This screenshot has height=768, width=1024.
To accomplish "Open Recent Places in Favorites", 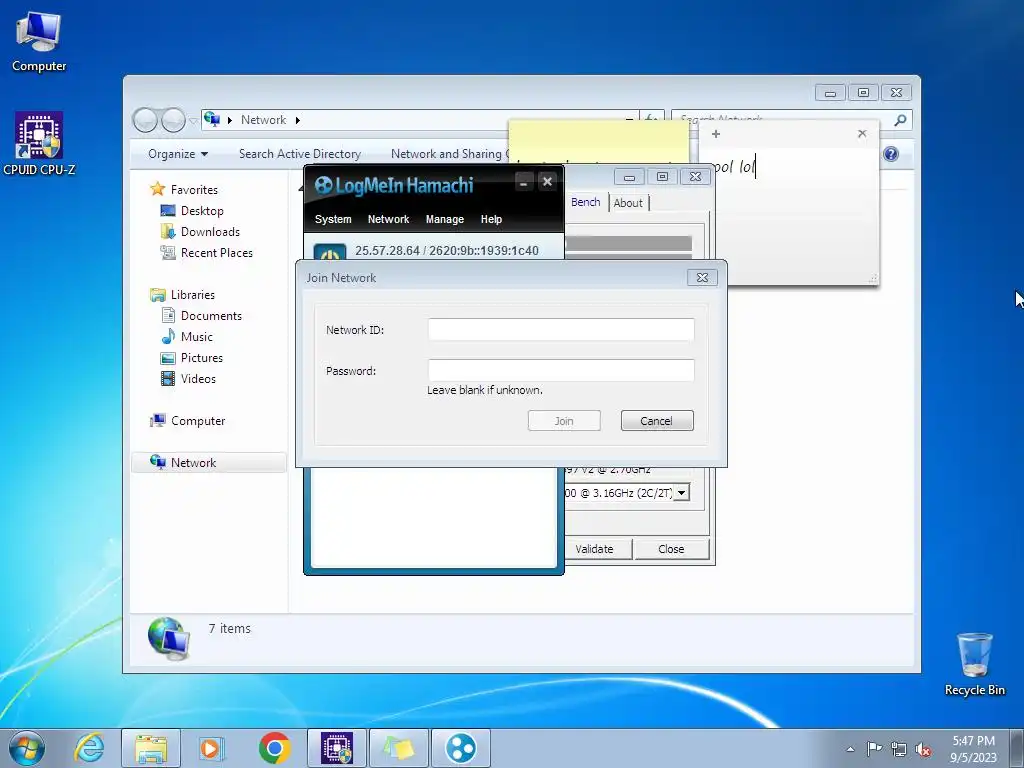I will (216, 253).
